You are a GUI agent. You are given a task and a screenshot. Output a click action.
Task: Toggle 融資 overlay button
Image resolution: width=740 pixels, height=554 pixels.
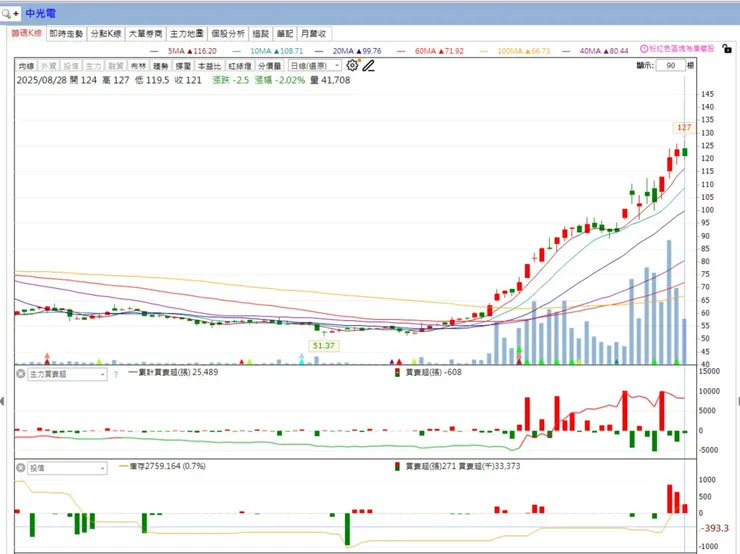(x=116, y=66)
